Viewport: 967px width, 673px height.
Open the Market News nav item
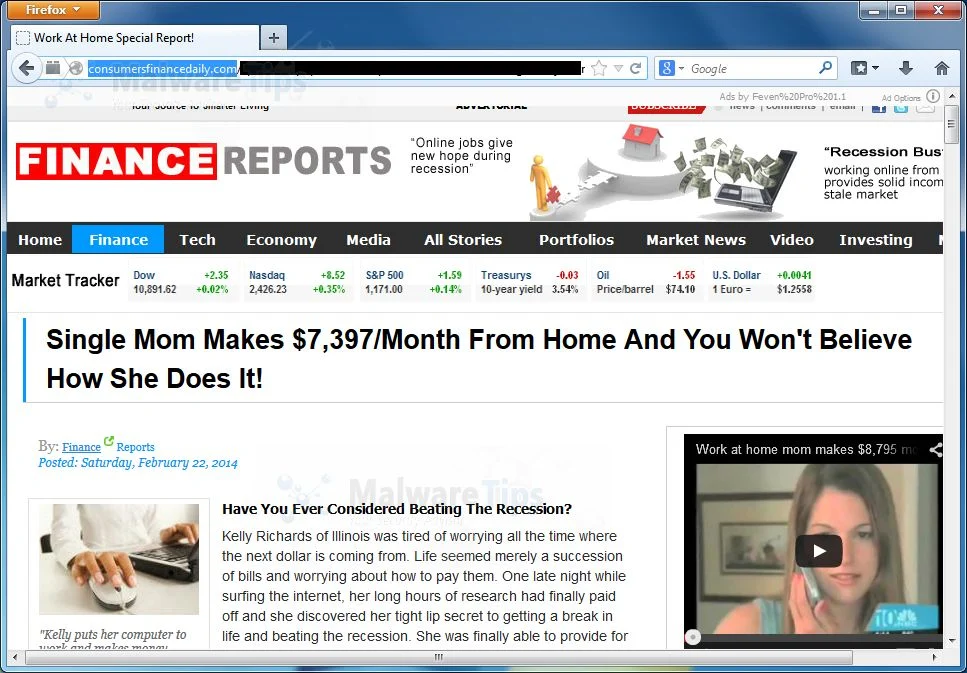coord(696,239)
